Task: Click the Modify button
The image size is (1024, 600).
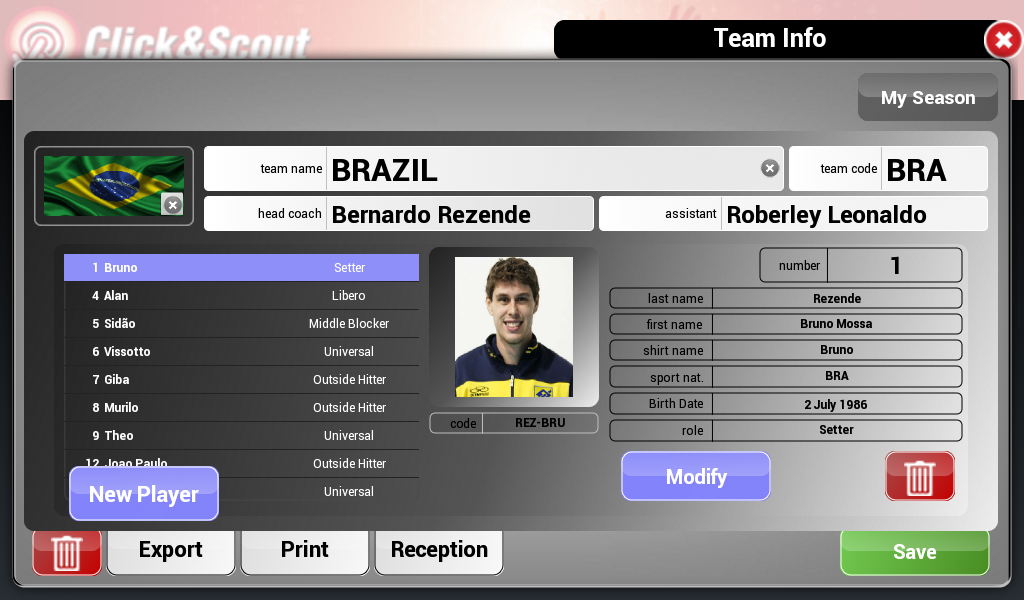Action: click(696, 476)
